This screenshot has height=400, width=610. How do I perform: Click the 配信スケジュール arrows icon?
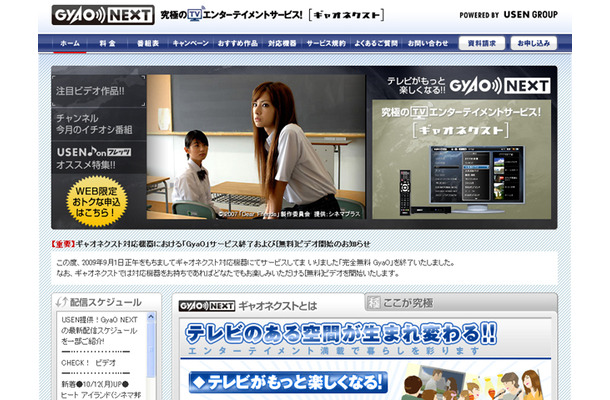point(61,302)
